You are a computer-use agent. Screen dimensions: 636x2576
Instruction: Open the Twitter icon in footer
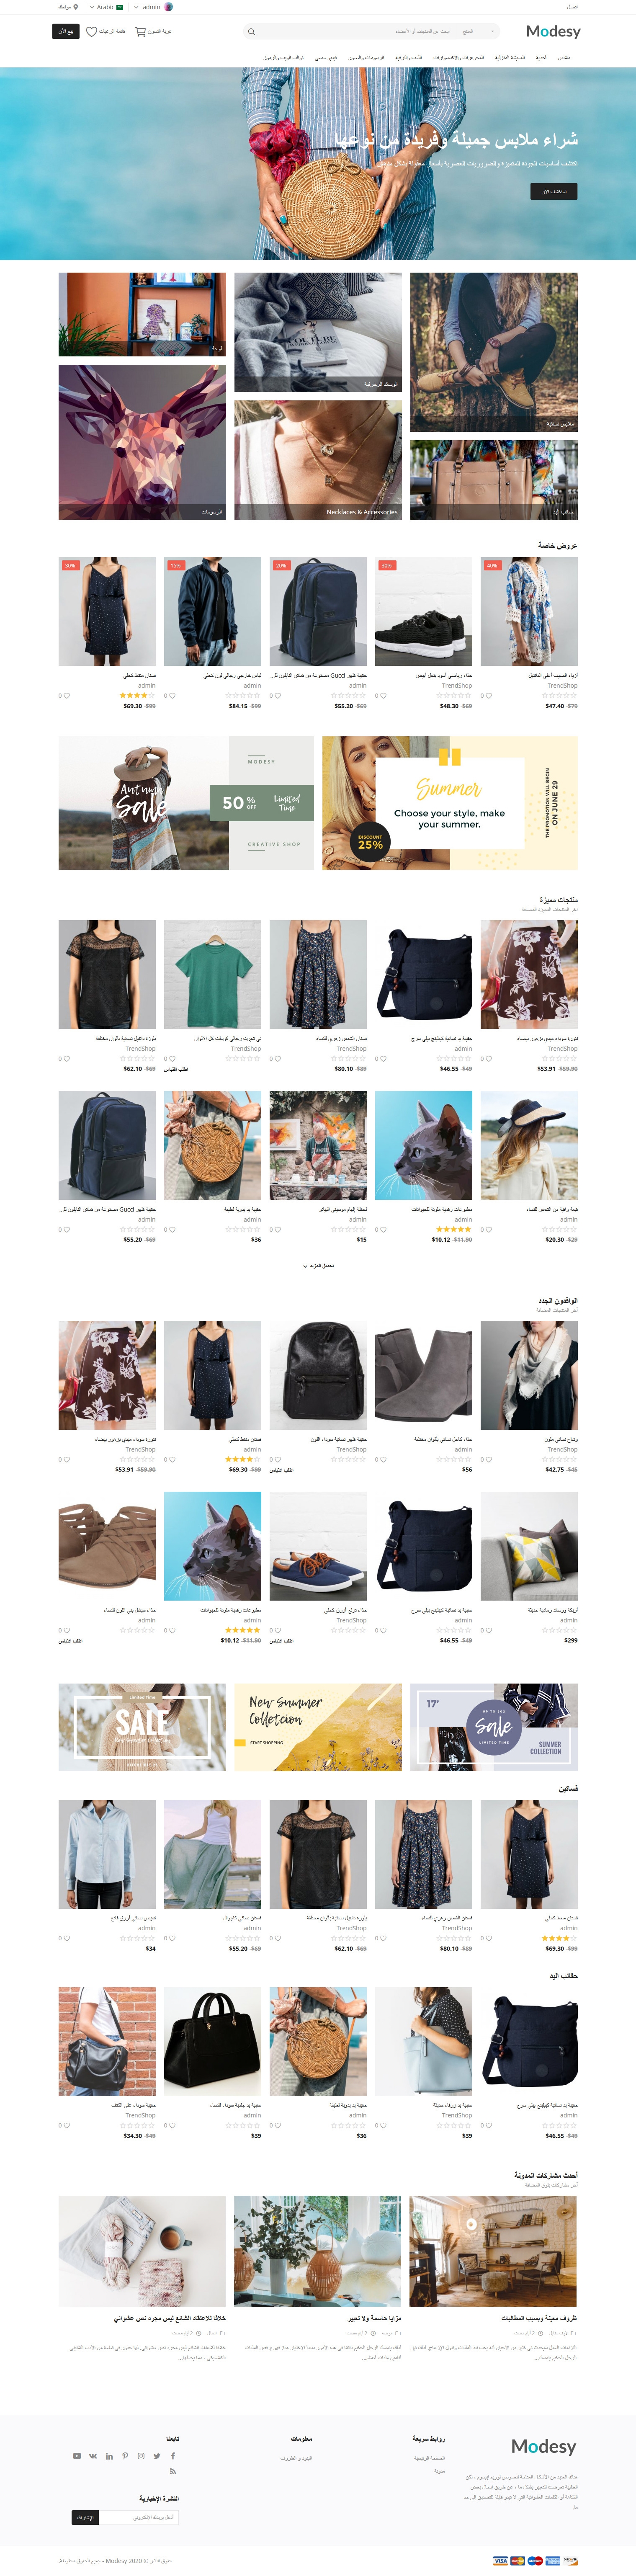(x=157, y=2455)
